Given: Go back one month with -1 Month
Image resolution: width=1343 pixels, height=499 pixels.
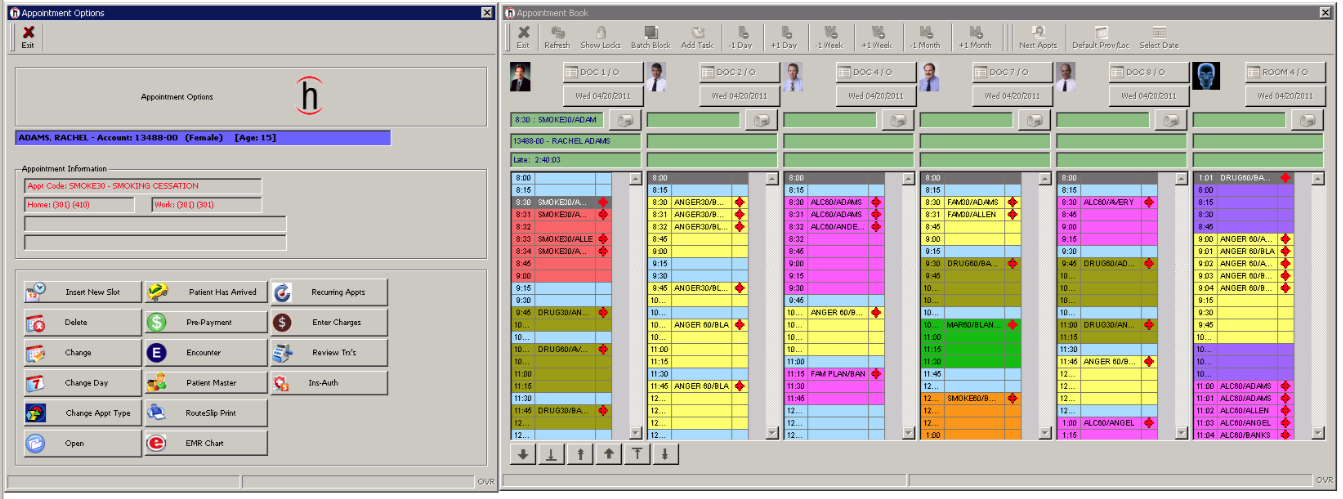Looking at the screenshot, I should pyautogui.click(x=925, y=37).
